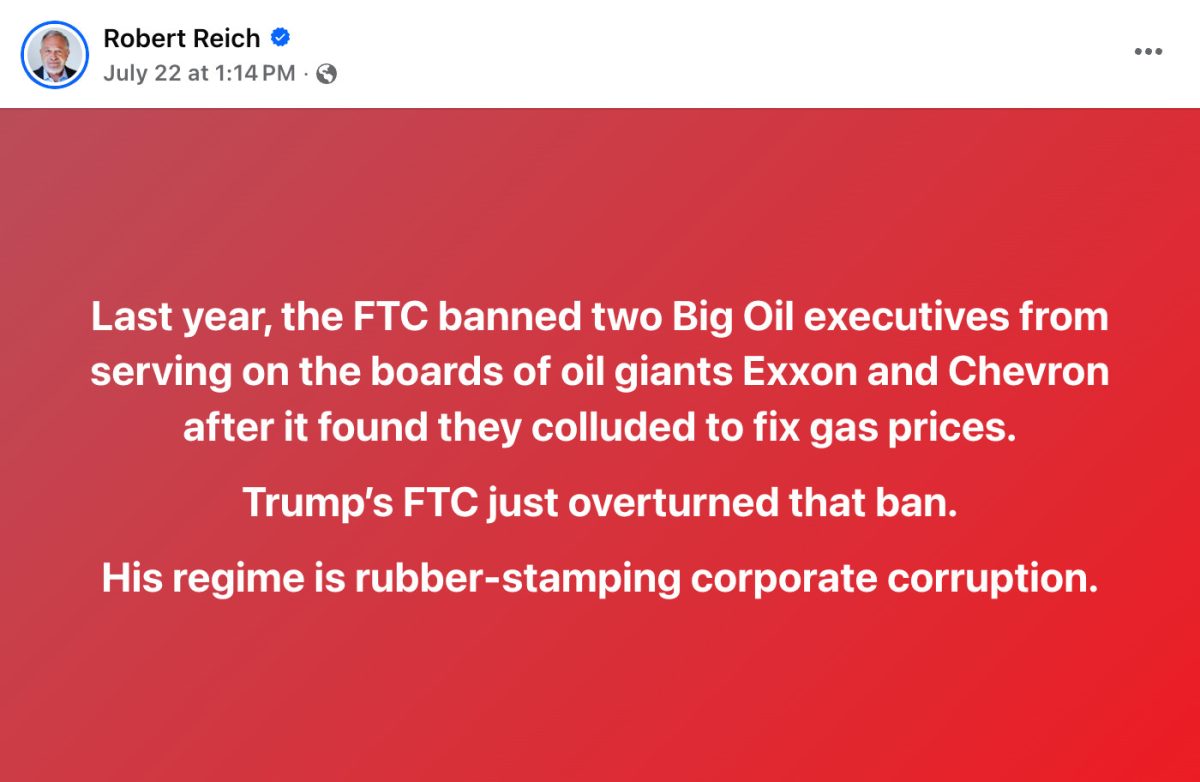Image resolution: width=1200 pixels, height=782 pixels.
Task: Open the three-dot post options menu
Action: coord(1147,51)
